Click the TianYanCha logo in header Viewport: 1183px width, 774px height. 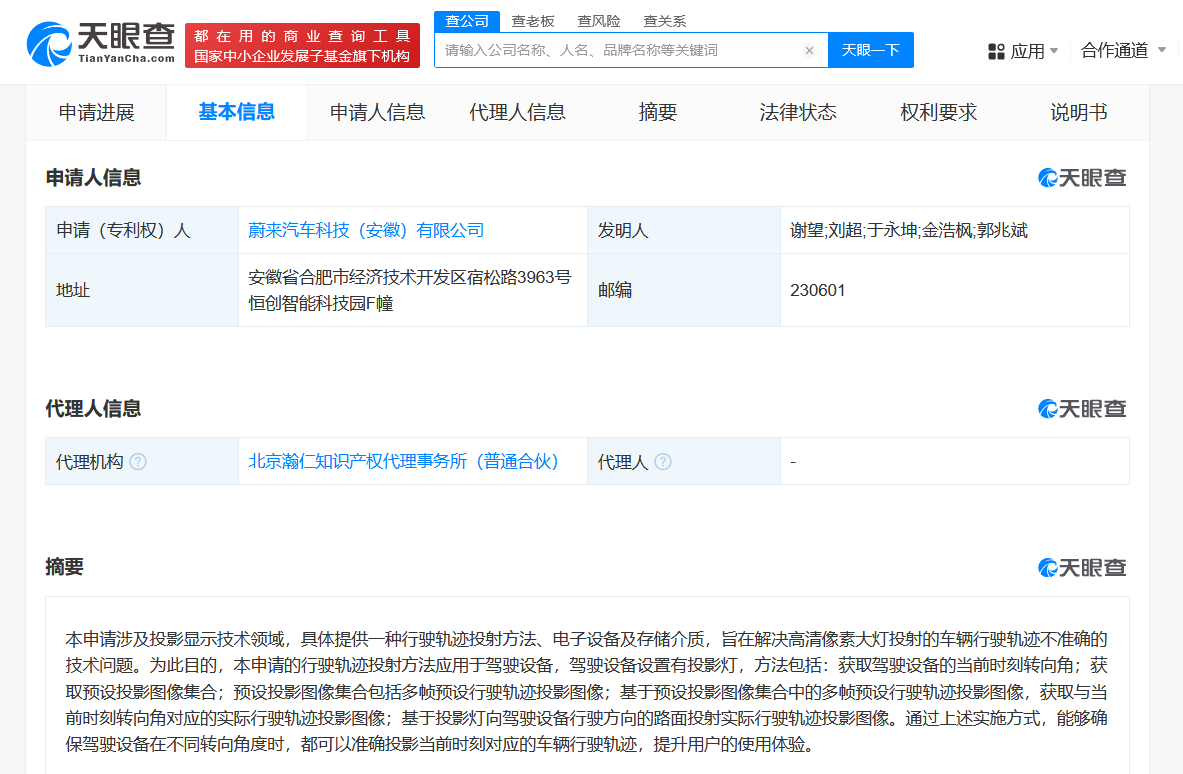pyautogui.click(x=100, y=44)
